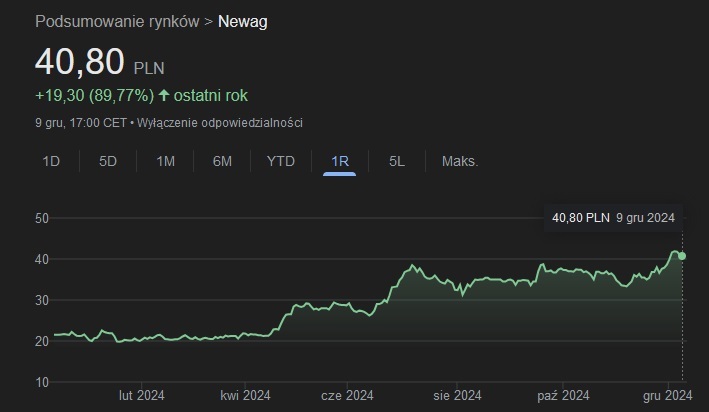Open the Podsumowanie rynków breadcrumb link

(117, 21)
